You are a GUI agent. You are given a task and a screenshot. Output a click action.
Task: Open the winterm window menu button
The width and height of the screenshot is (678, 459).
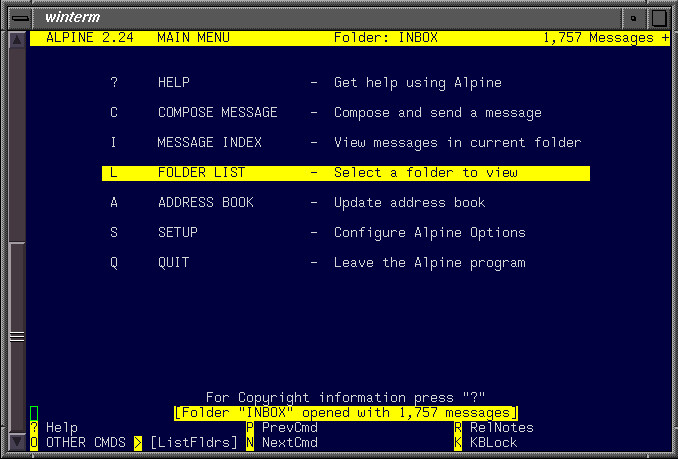tap(20, 18)
